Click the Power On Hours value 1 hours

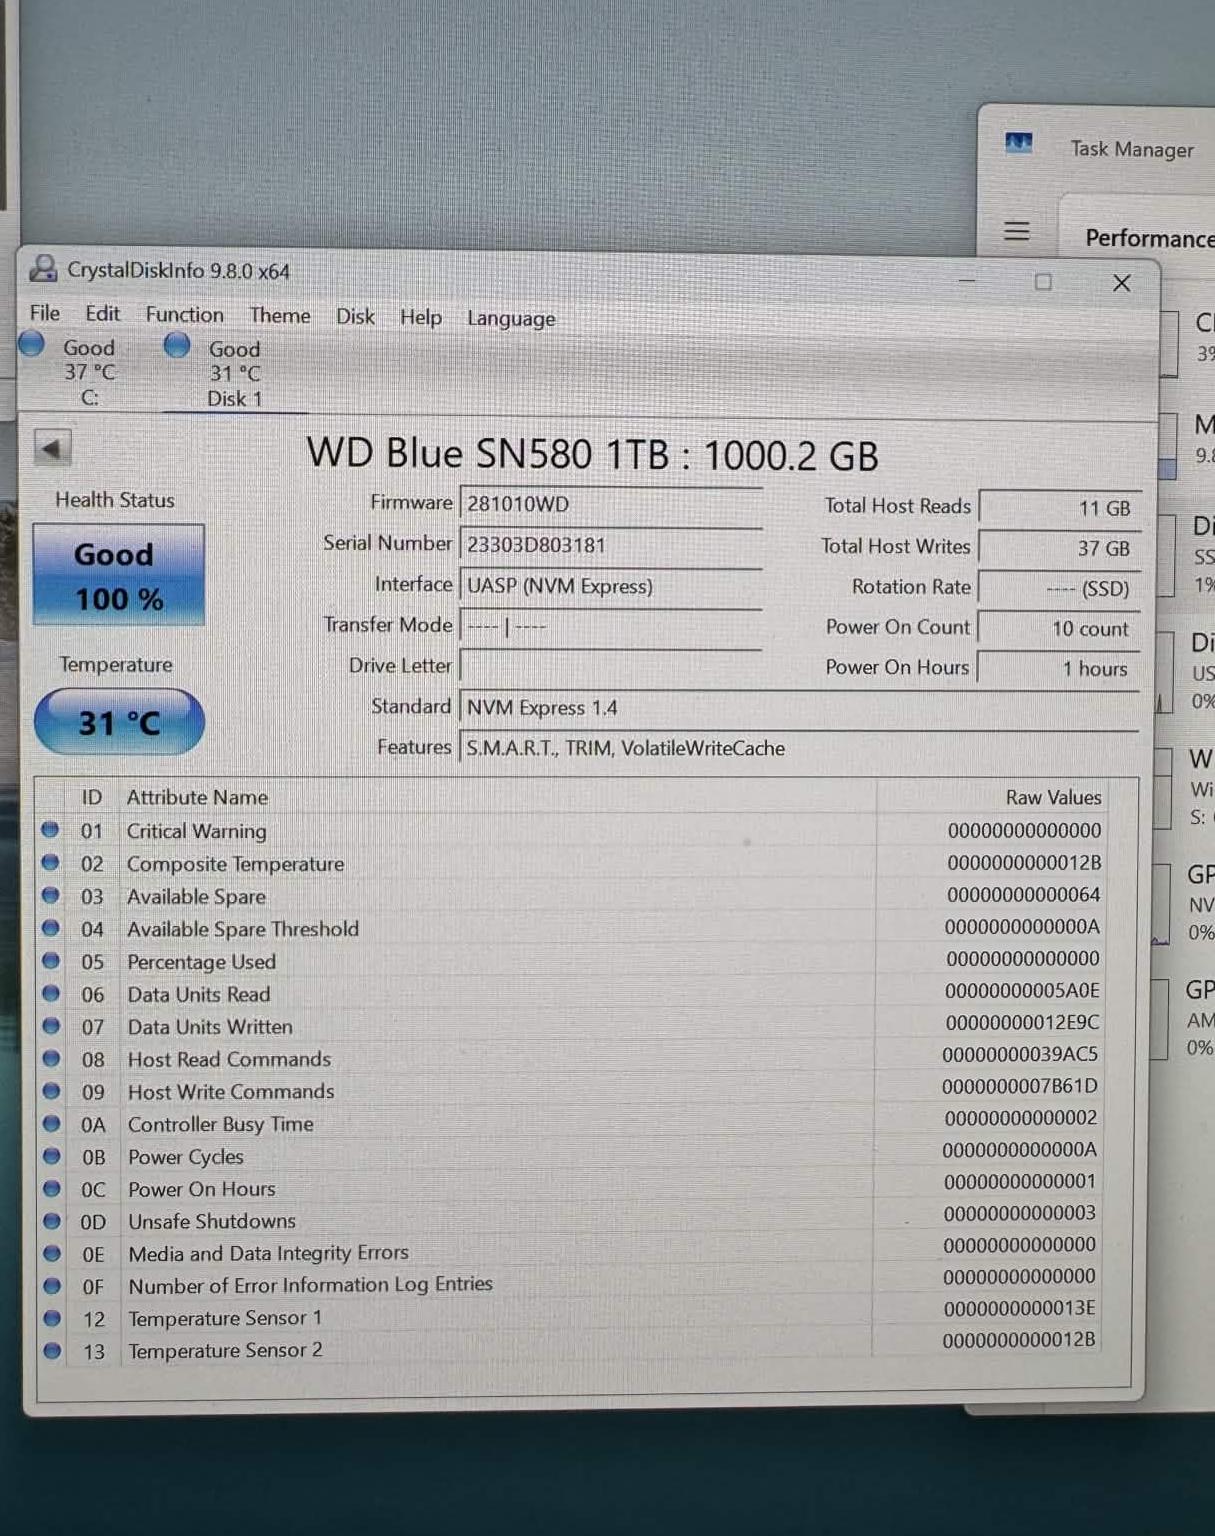tap(1059, 668)
